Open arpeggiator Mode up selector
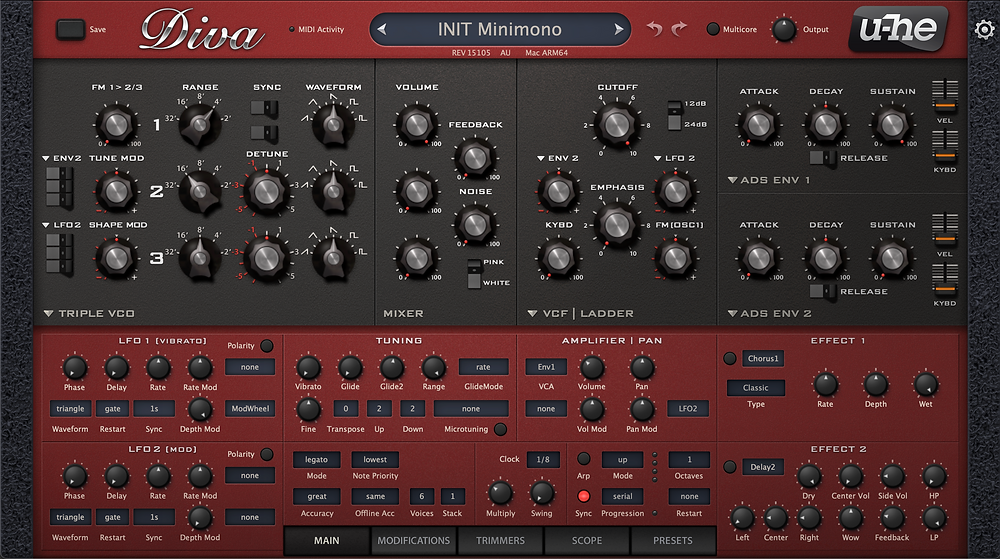The height and width of the screenshot is (559, 1000). click(622, 459)
